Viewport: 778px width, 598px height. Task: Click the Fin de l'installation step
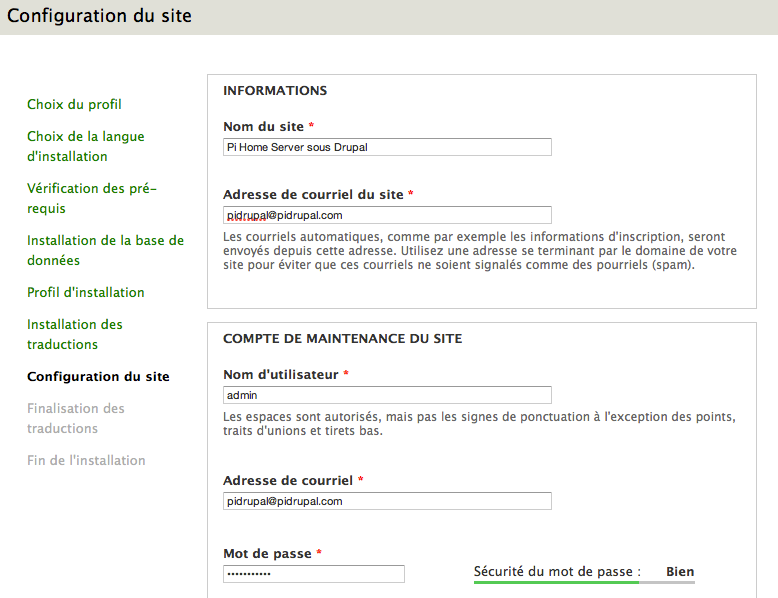(x=86, y=460)
